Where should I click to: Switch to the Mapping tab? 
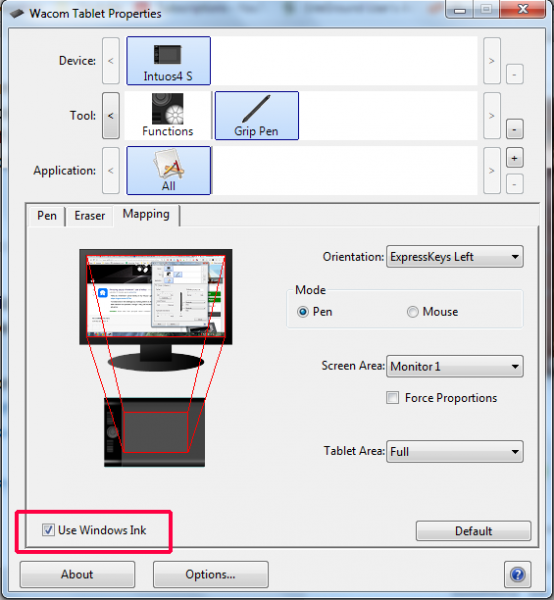tap(146, 214)
